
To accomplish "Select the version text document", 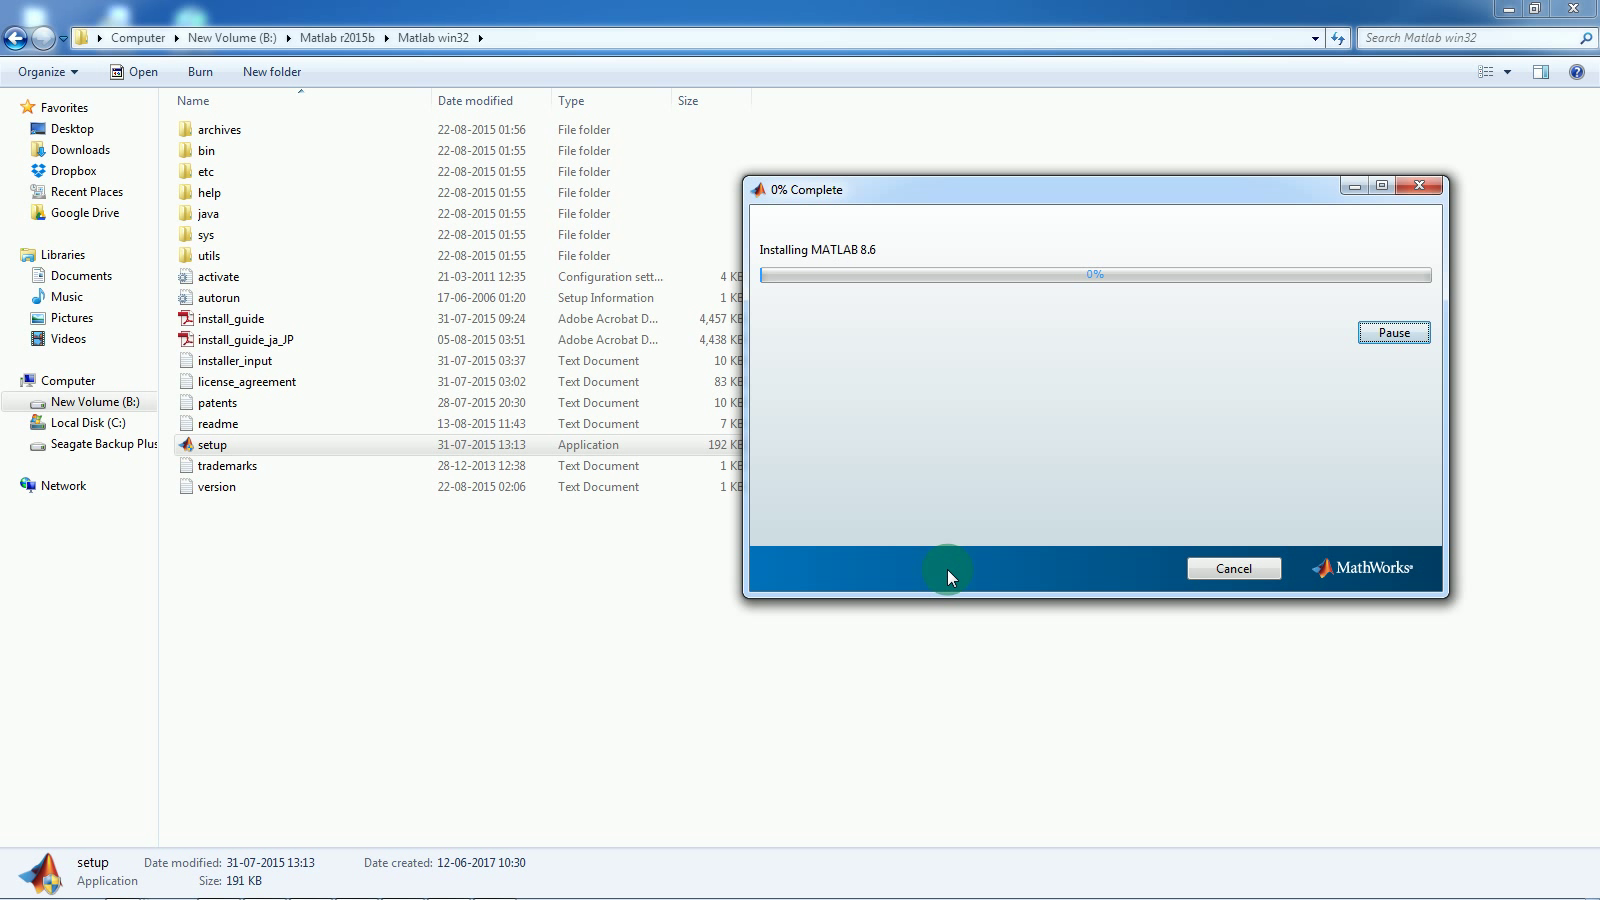I will tap(216, 487).
